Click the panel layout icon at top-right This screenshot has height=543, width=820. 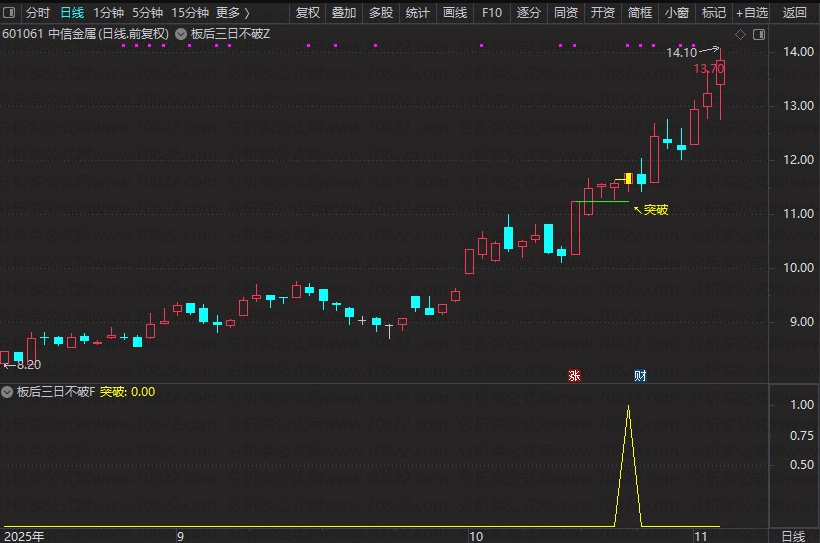[758, 34]
